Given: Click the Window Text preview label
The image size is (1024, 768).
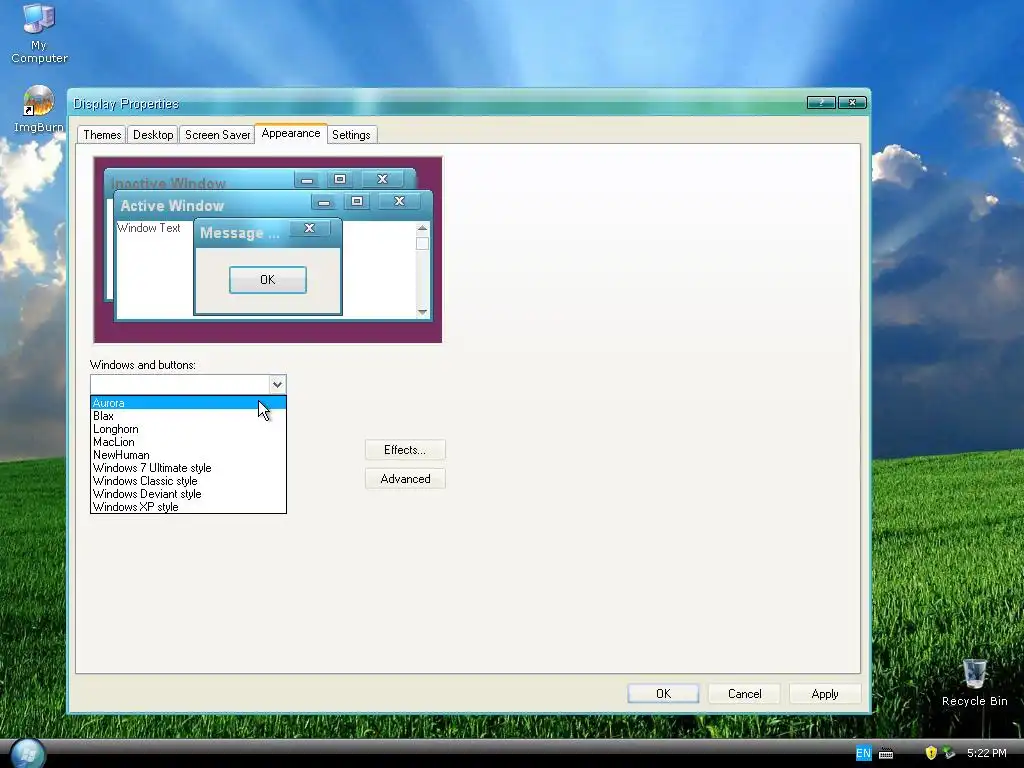Looking at the screenshot, I should [148, 228].
